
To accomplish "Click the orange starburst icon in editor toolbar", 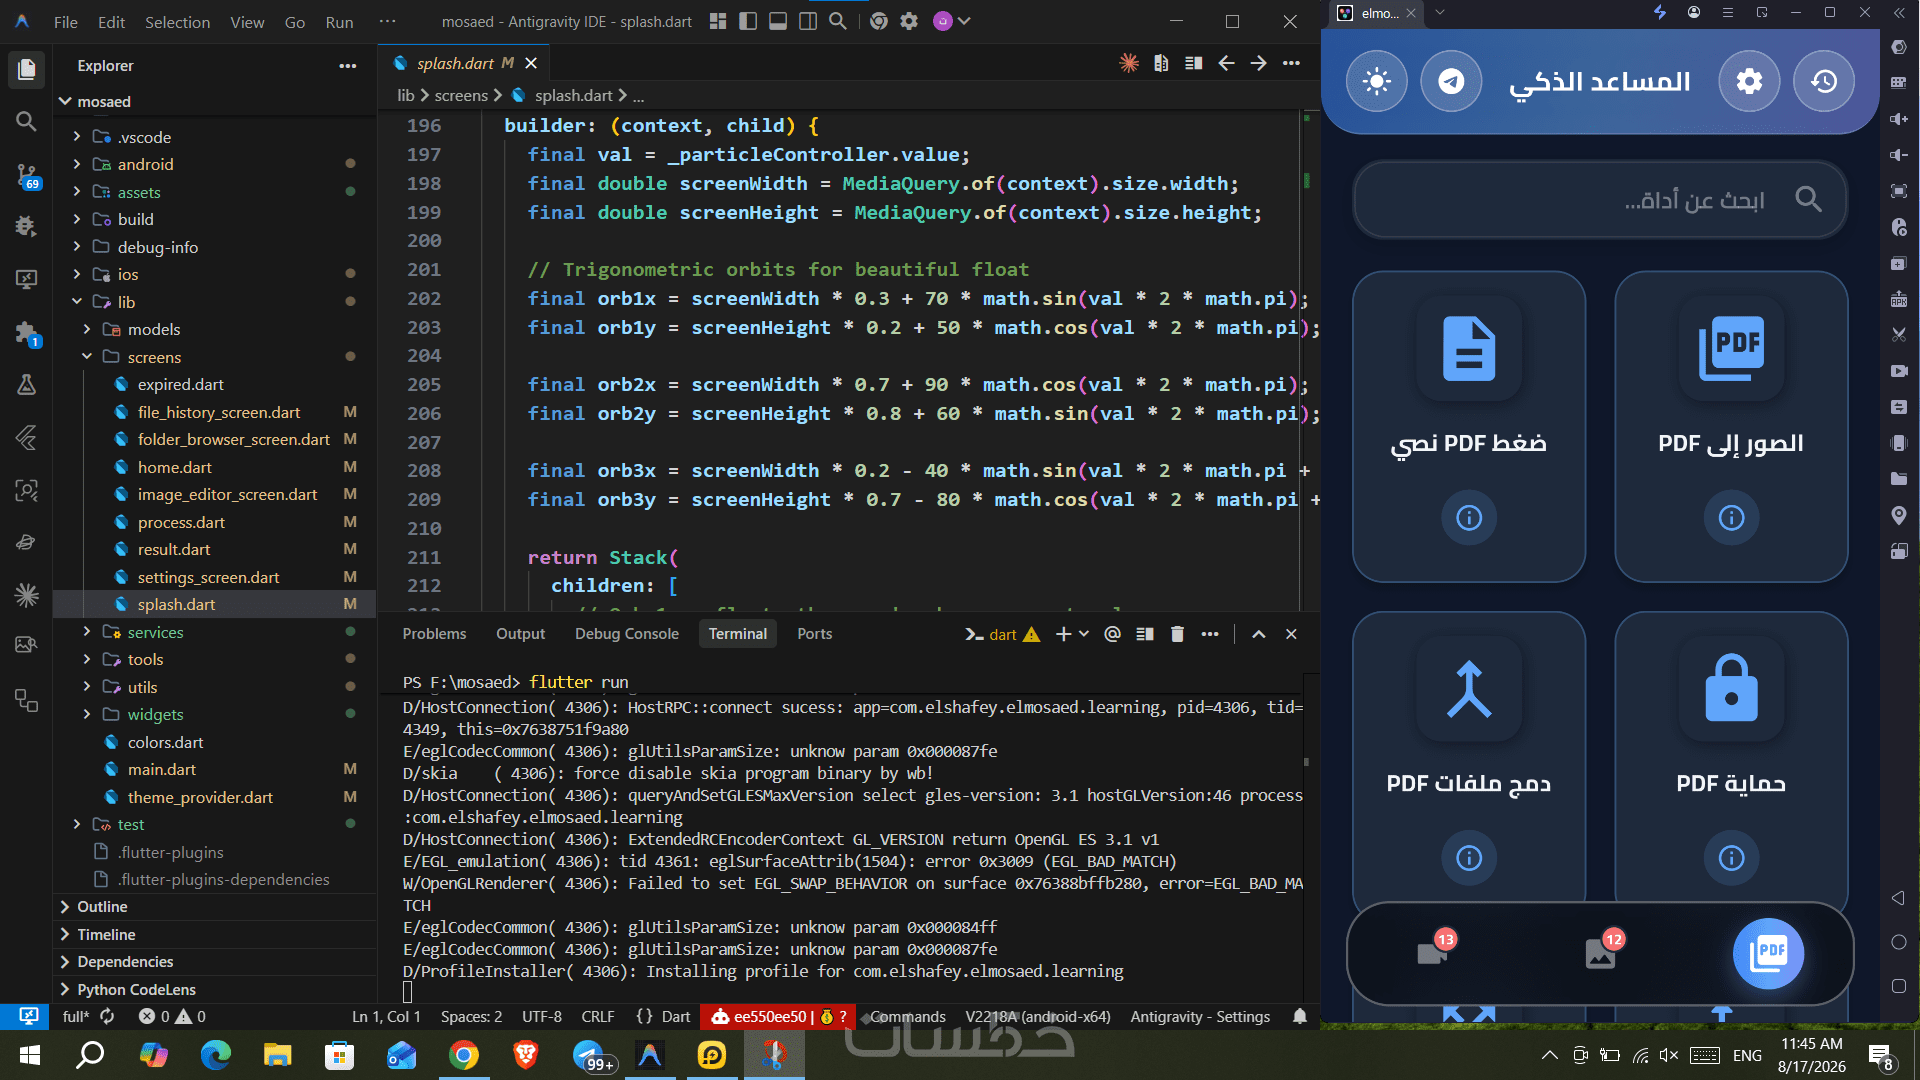I will (x=1129, y=63).
